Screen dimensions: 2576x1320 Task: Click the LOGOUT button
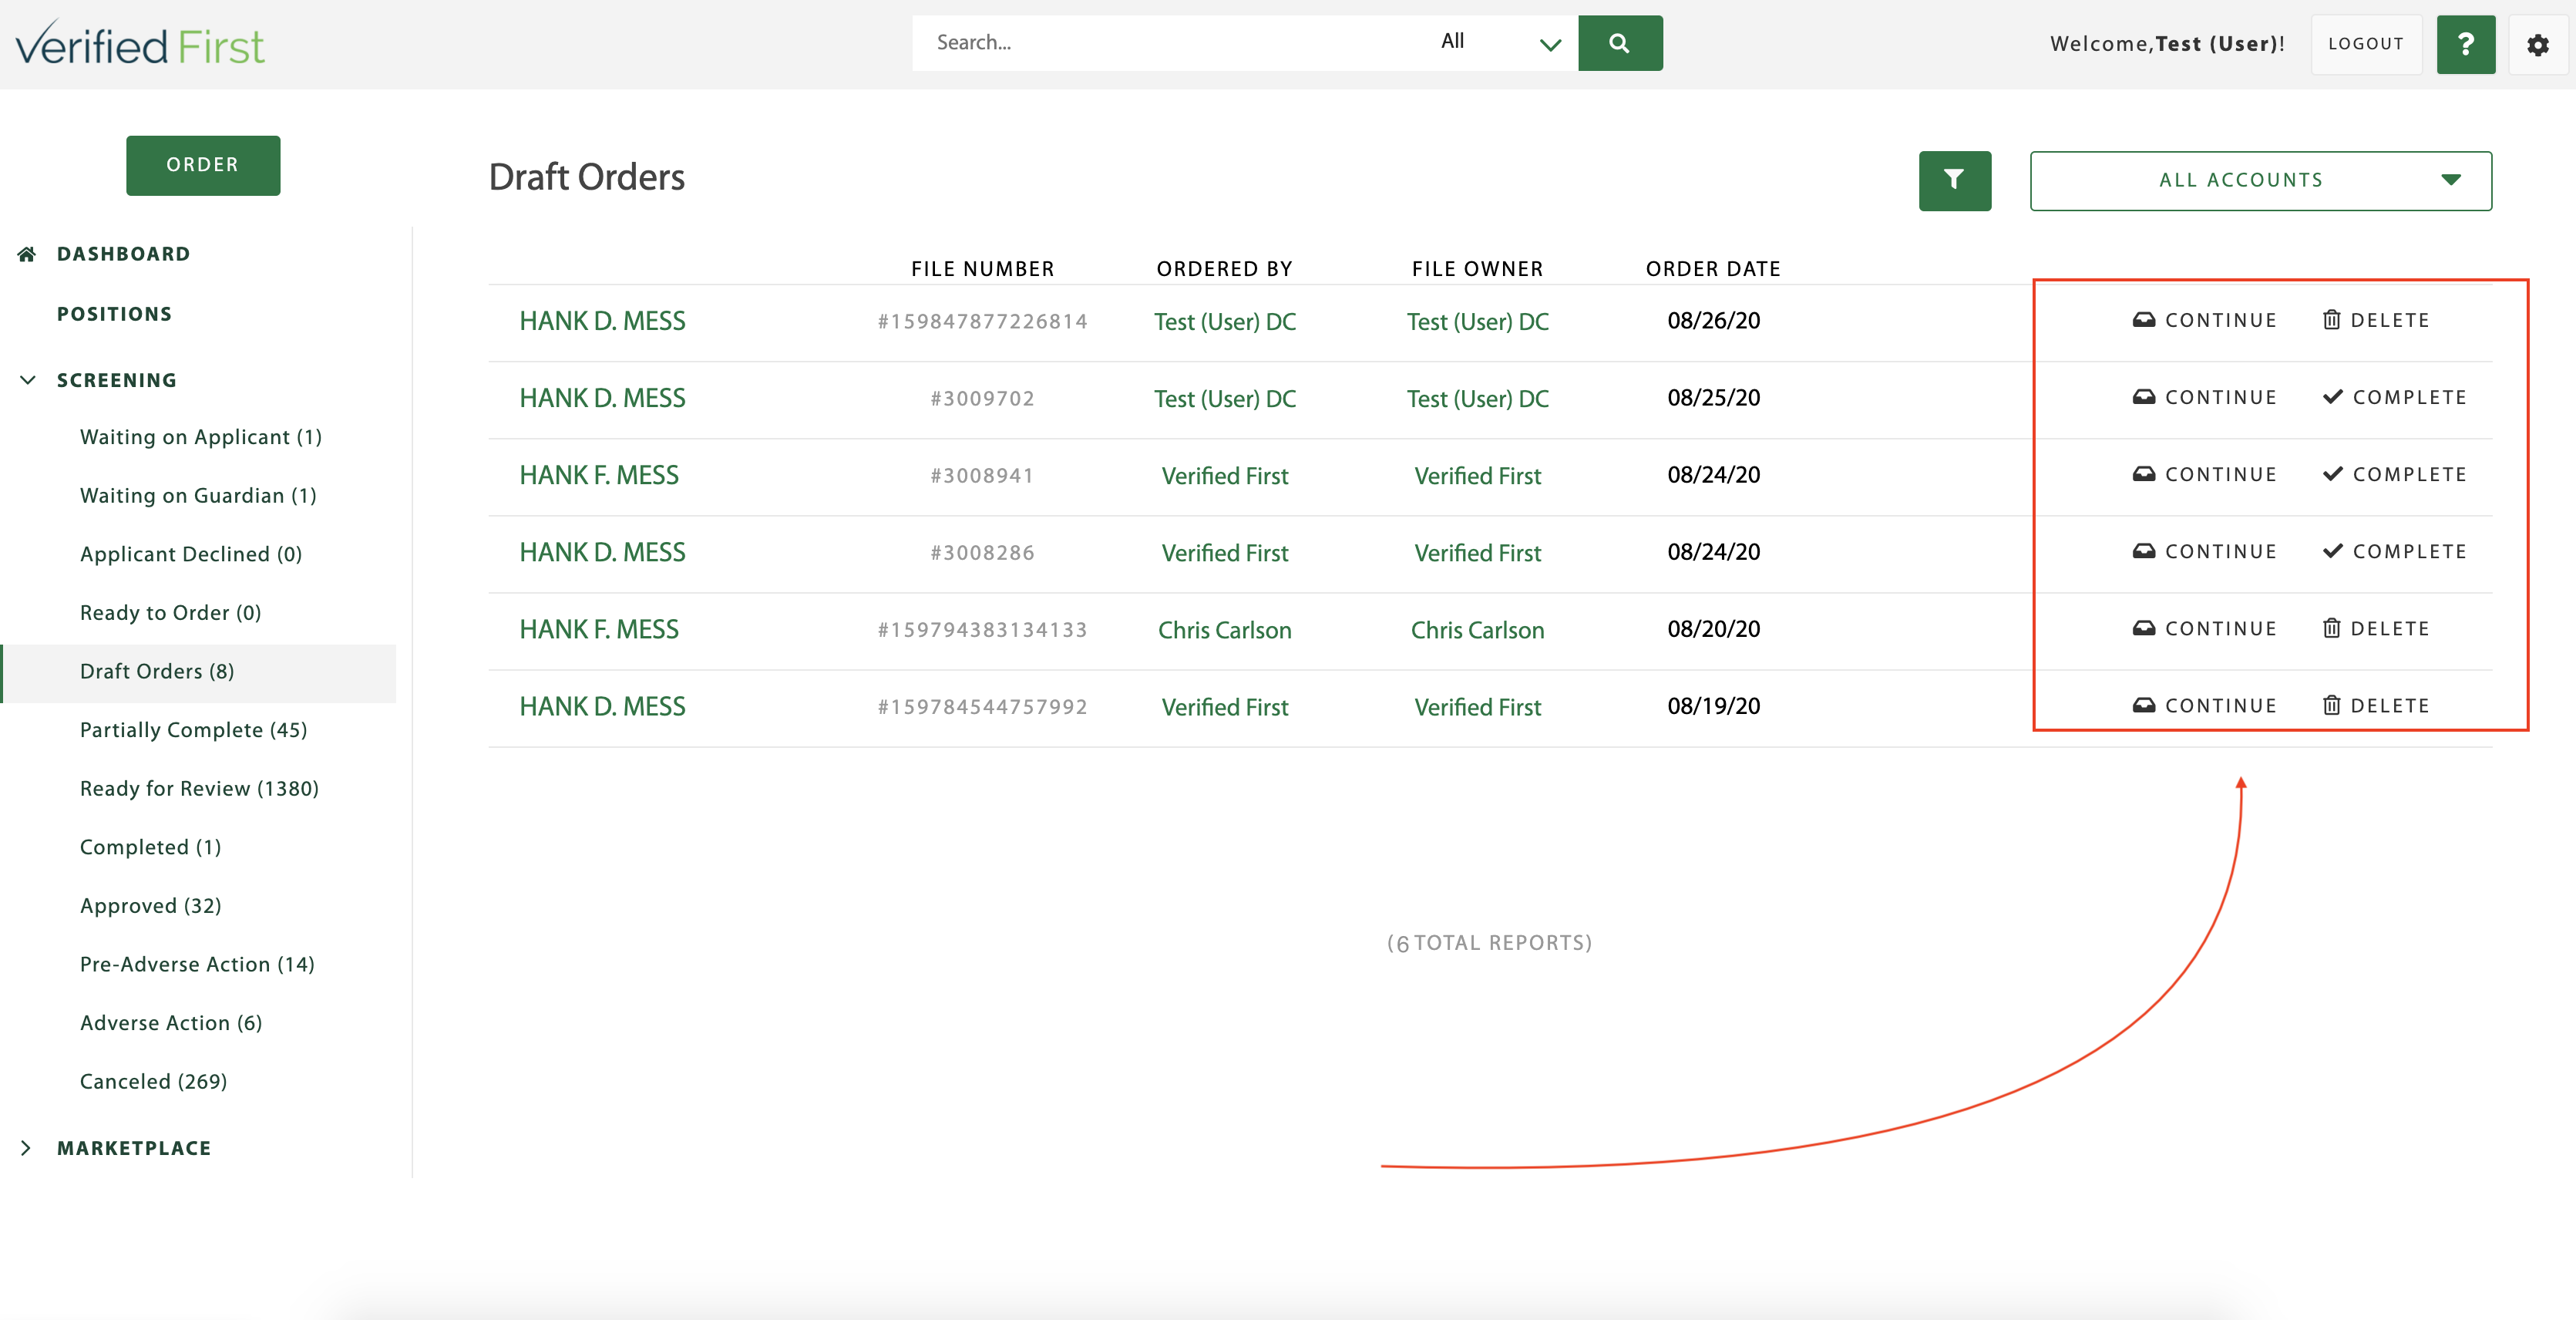click(x=2366, y=44)
